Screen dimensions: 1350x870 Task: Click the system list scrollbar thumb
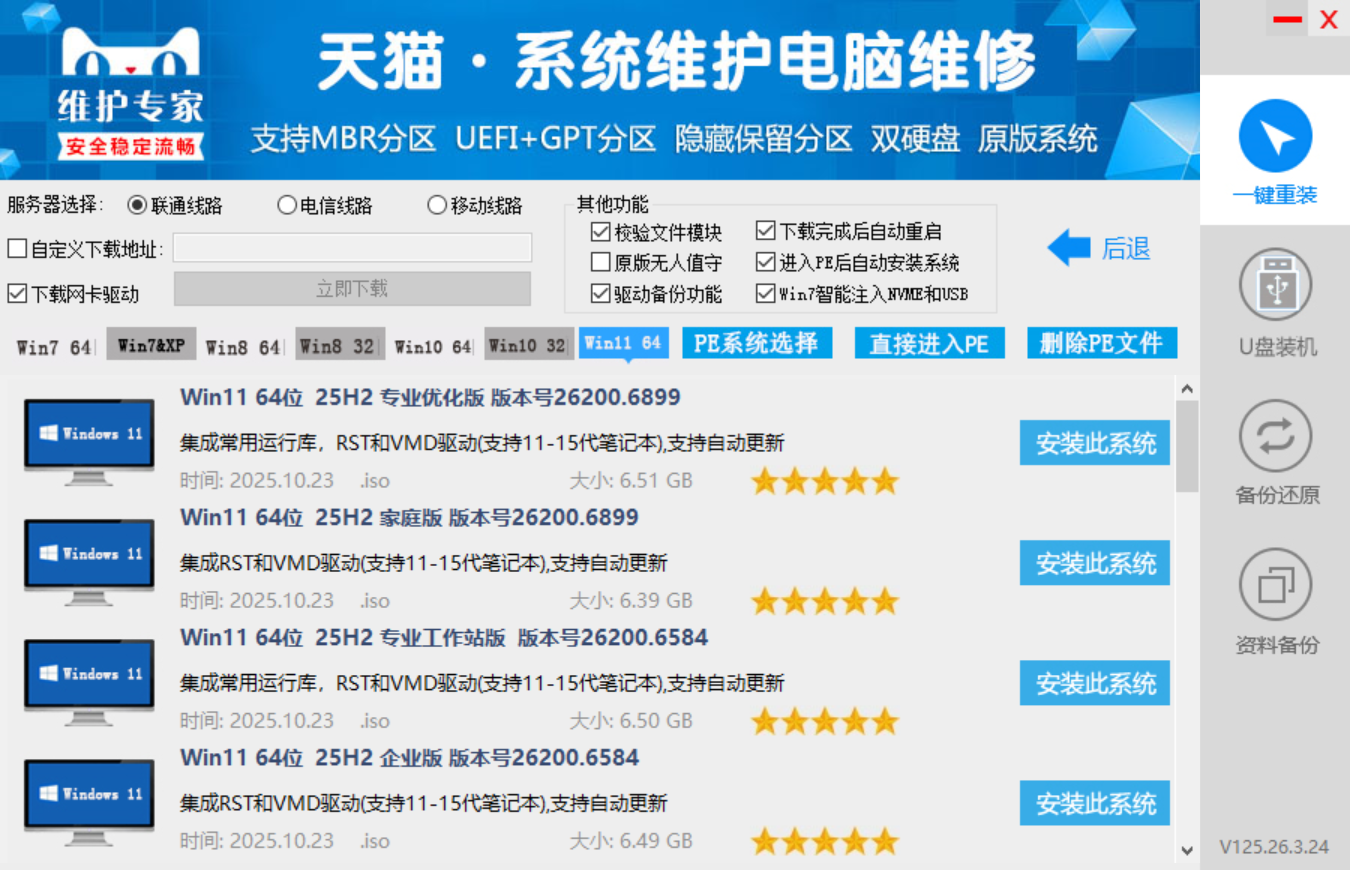click(x=1187, y=446)
